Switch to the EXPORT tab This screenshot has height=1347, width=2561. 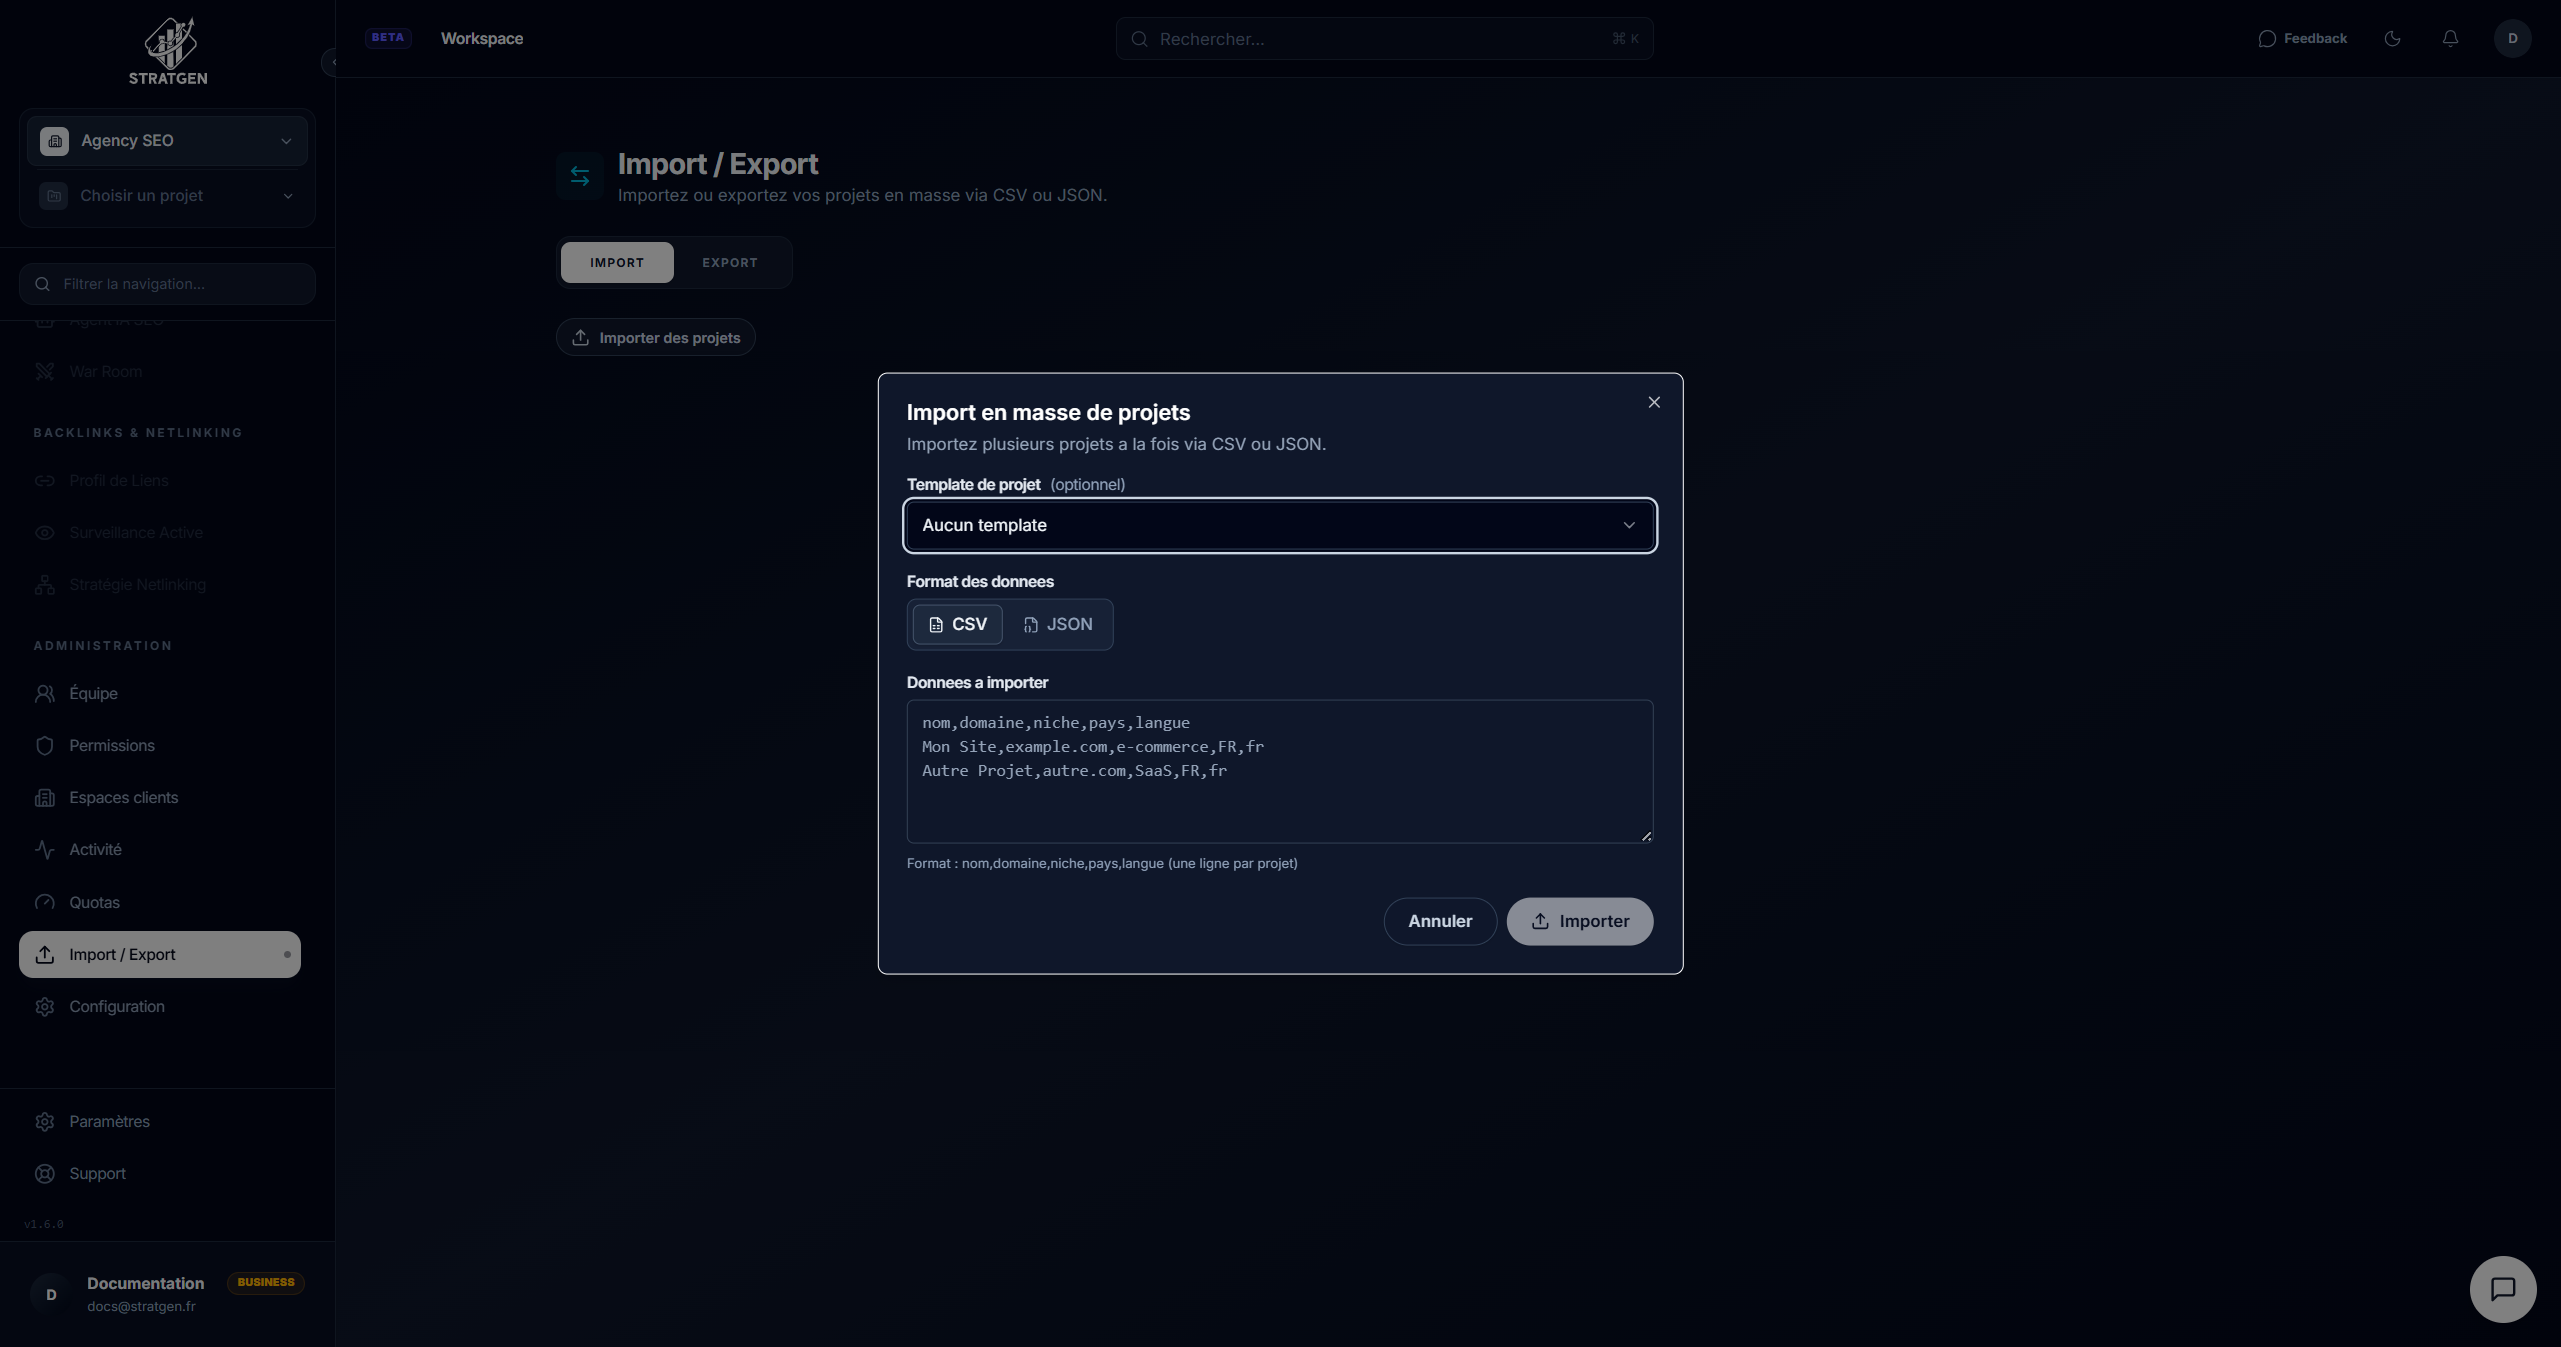click(729, 262)
